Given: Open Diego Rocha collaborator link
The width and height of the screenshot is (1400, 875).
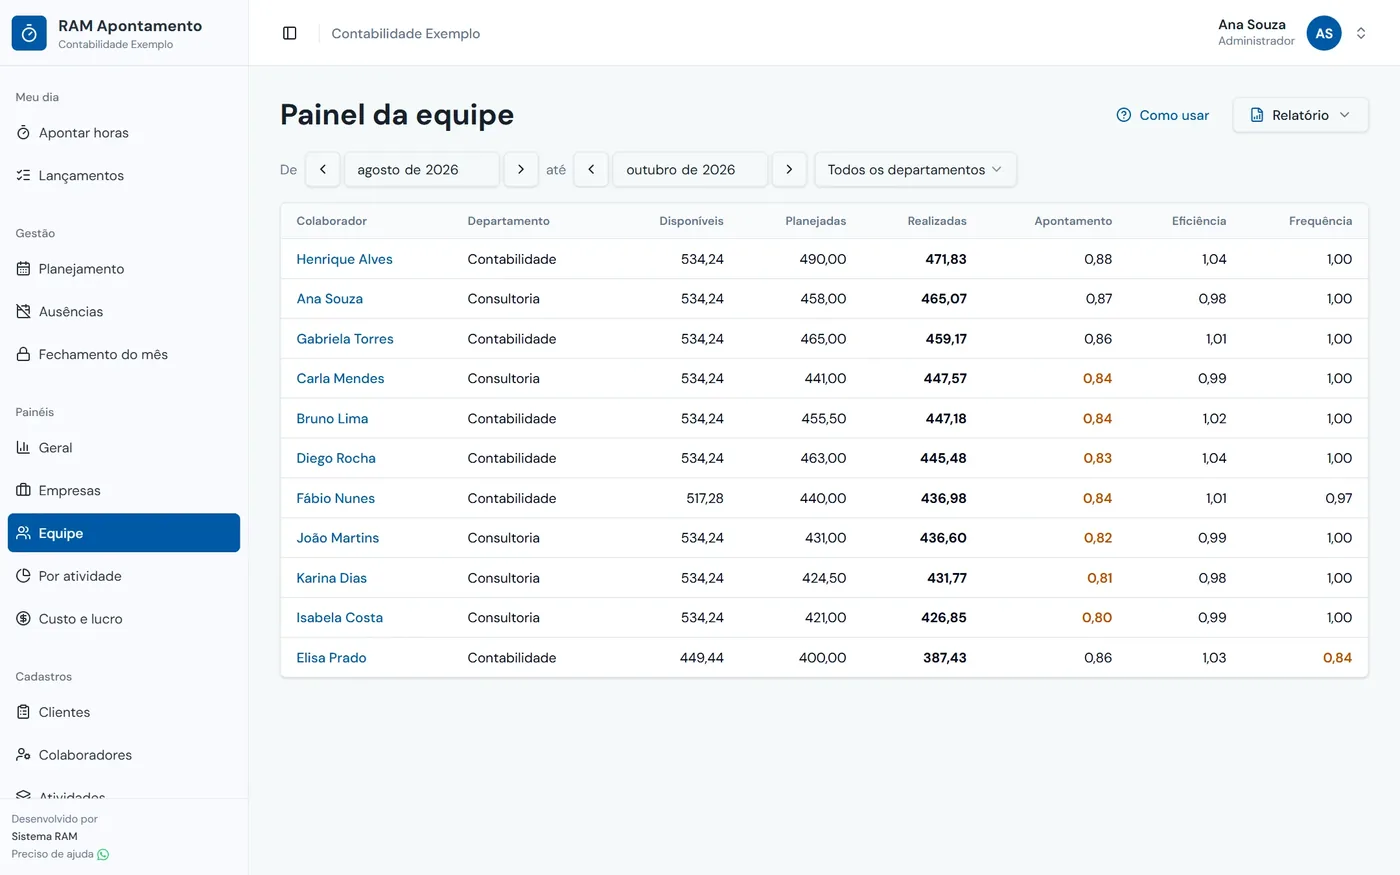Looking at the screenshot, I should point(336,459).
